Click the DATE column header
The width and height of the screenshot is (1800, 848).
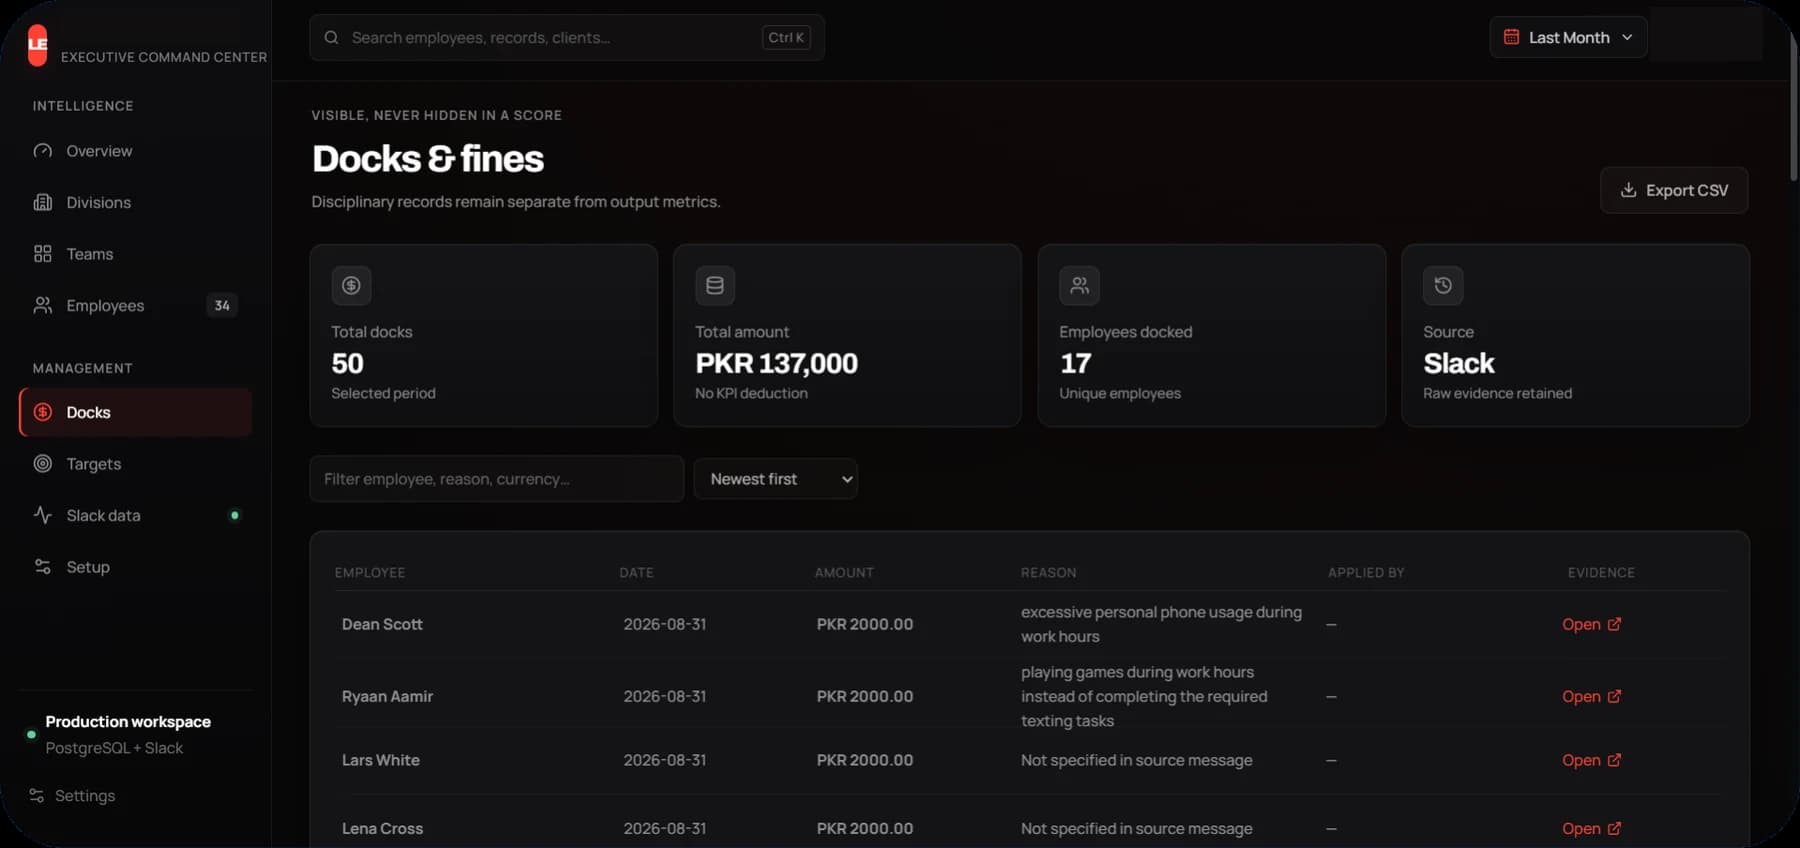click(x=636, y=573)
